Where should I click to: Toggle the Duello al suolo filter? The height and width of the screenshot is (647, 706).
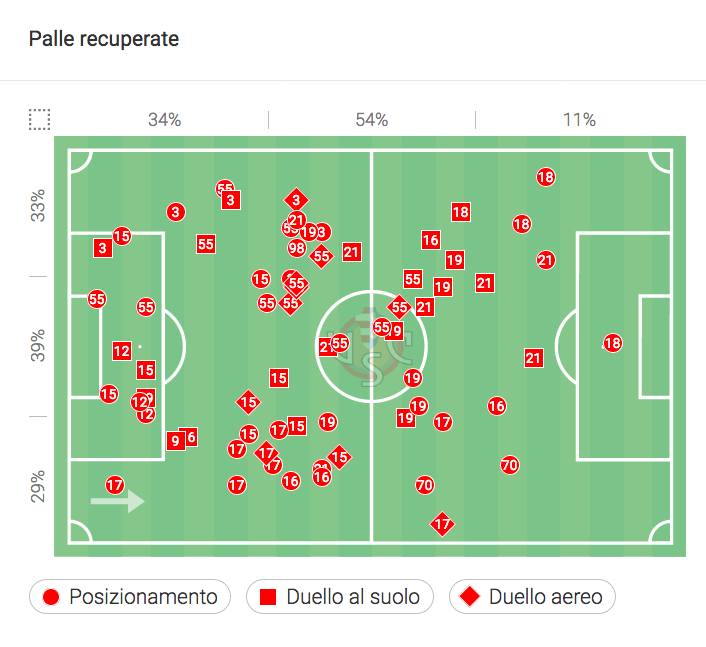(340, 597)
